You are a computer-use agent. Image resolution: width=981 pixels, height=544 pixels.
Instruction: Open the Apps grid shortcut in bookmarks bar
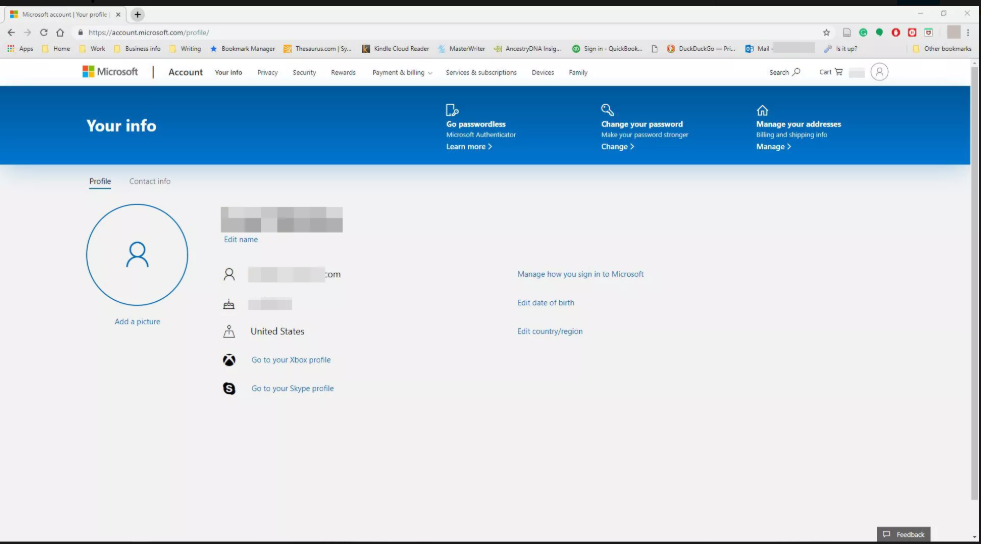click(x=20, y=48)
